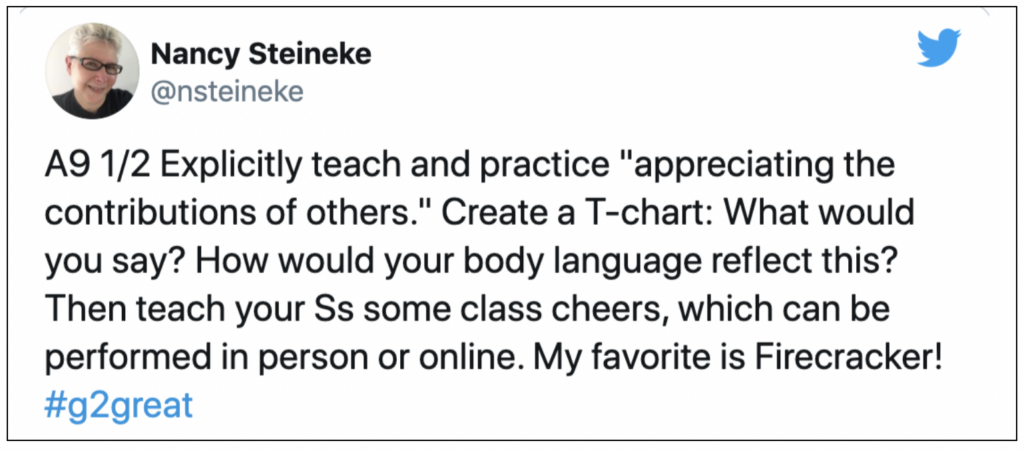Screen dimensions: 1024x451
Task: Open Nancy Steineke's profile photo
Action: tap(91, 70)
